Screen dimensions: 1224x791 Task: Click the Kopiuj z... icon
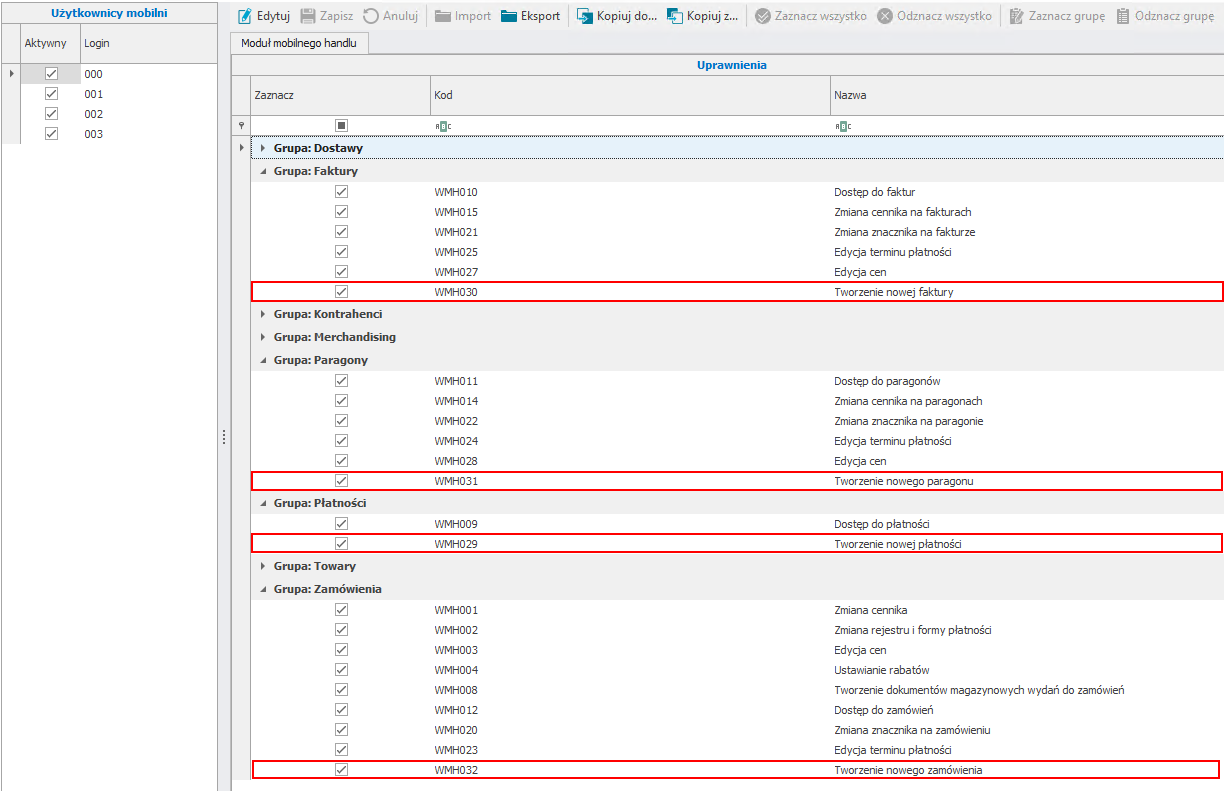(675, 16)
